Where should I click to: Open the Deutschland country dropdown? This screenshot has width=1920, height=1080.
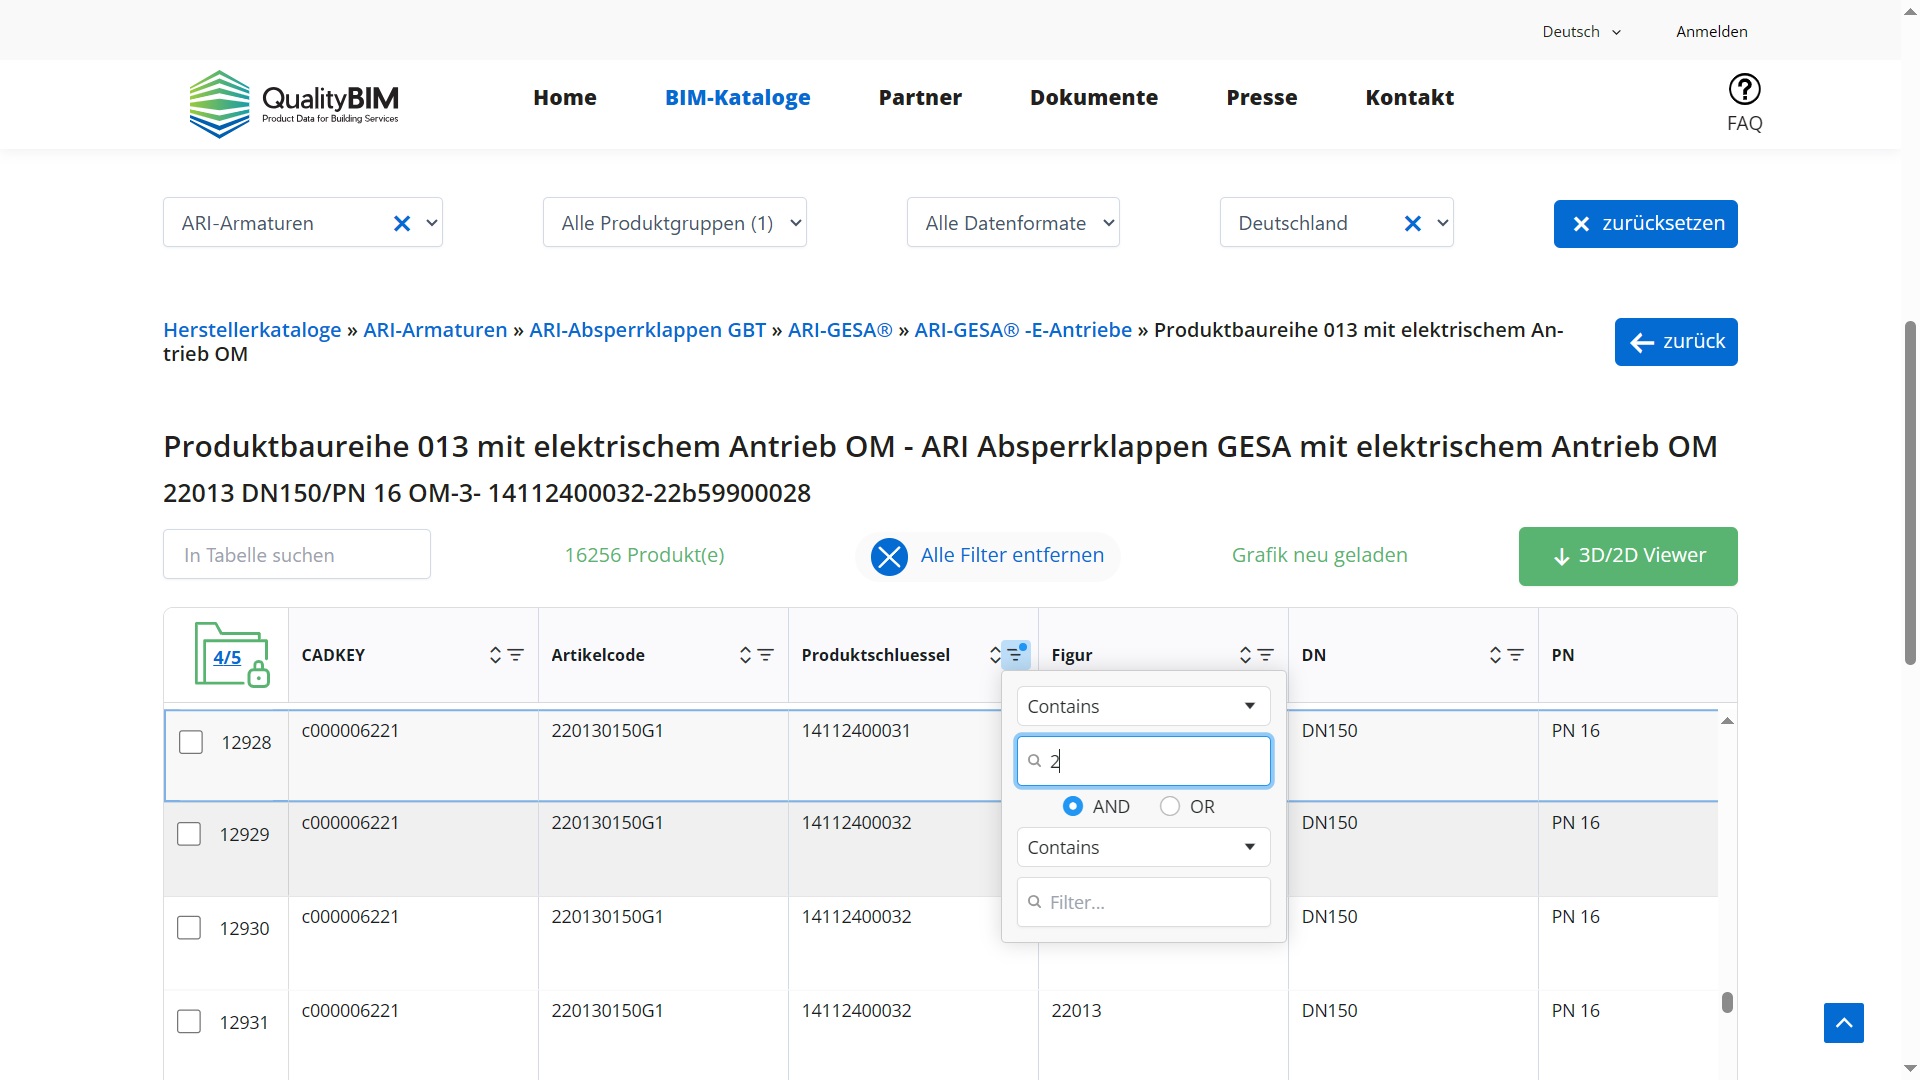click(1337, 223)
